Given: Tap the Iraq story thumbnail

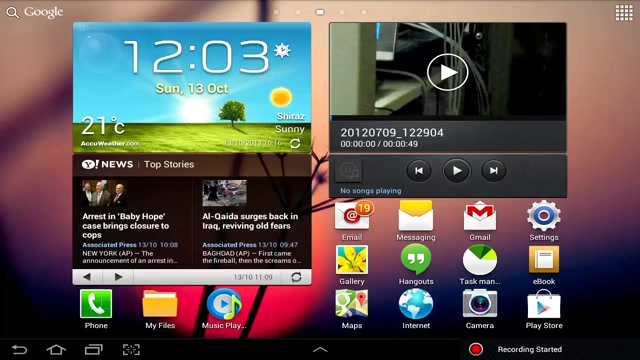Looking at the screenshot, I should coord(224,193).
